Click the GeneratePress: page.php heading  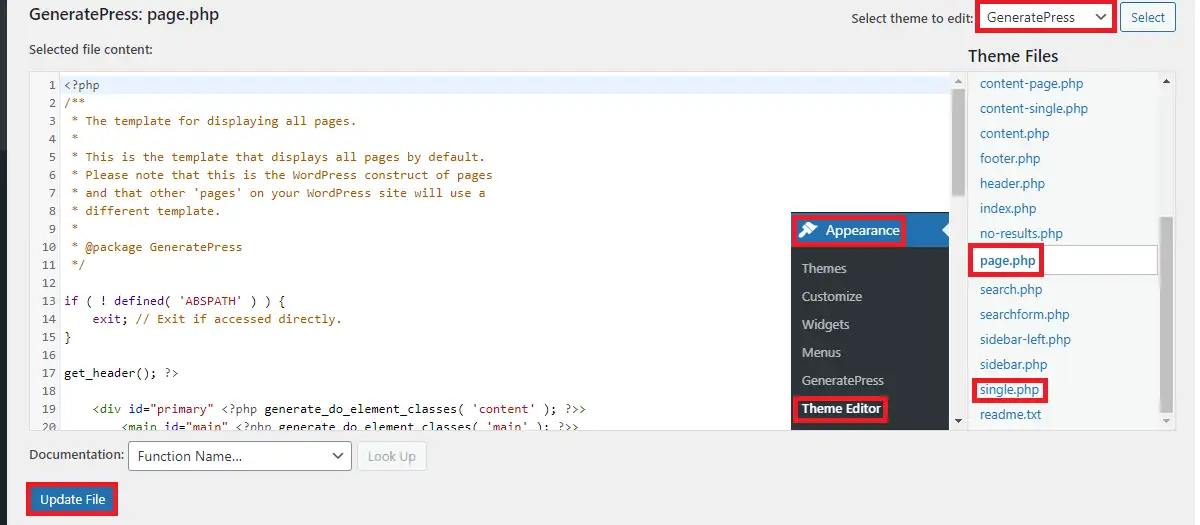[124, 15]
